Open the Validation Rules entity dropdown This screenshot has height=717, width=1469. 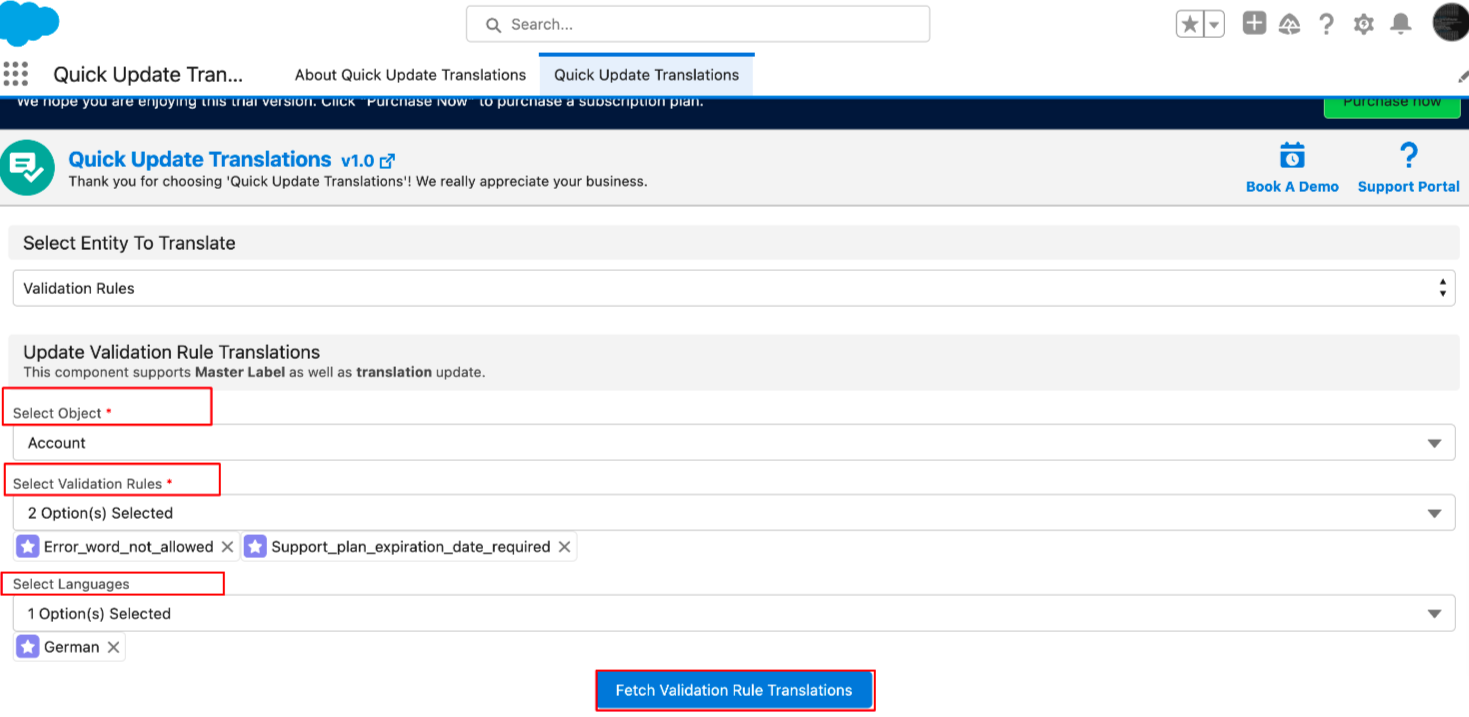click(x=734, y=288)
